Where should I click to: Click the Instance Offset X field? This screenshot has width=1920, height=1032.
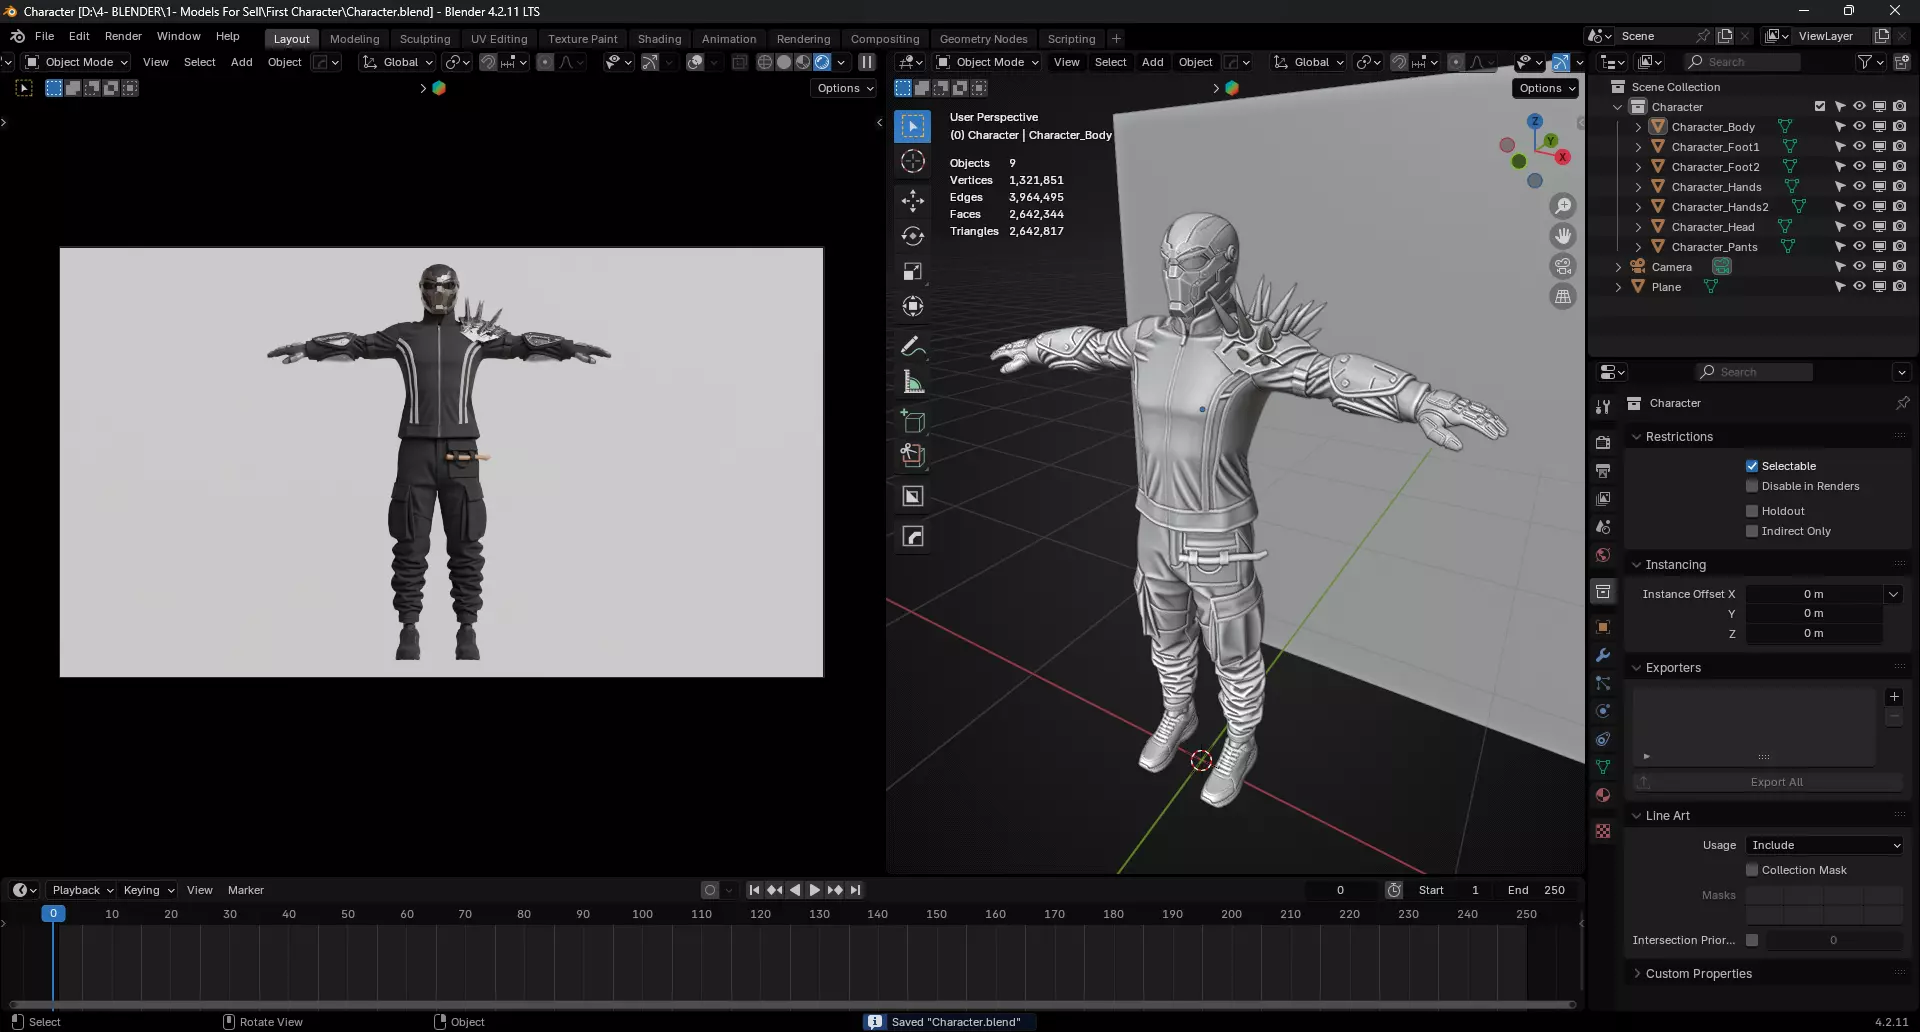point(1814,594)
